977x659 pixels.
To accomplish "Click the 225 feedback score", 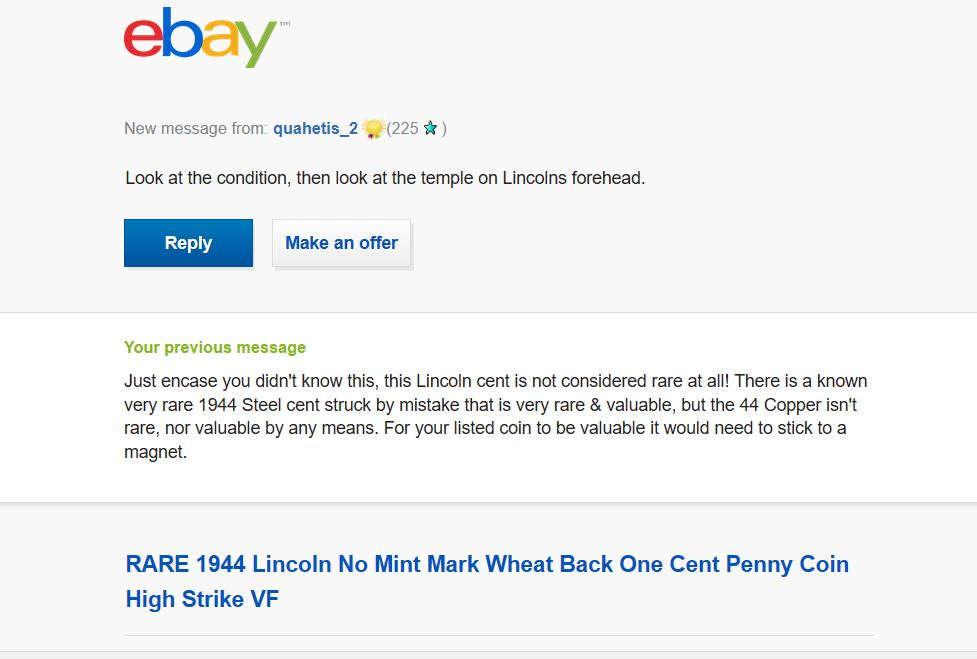I will coord(404,129).
